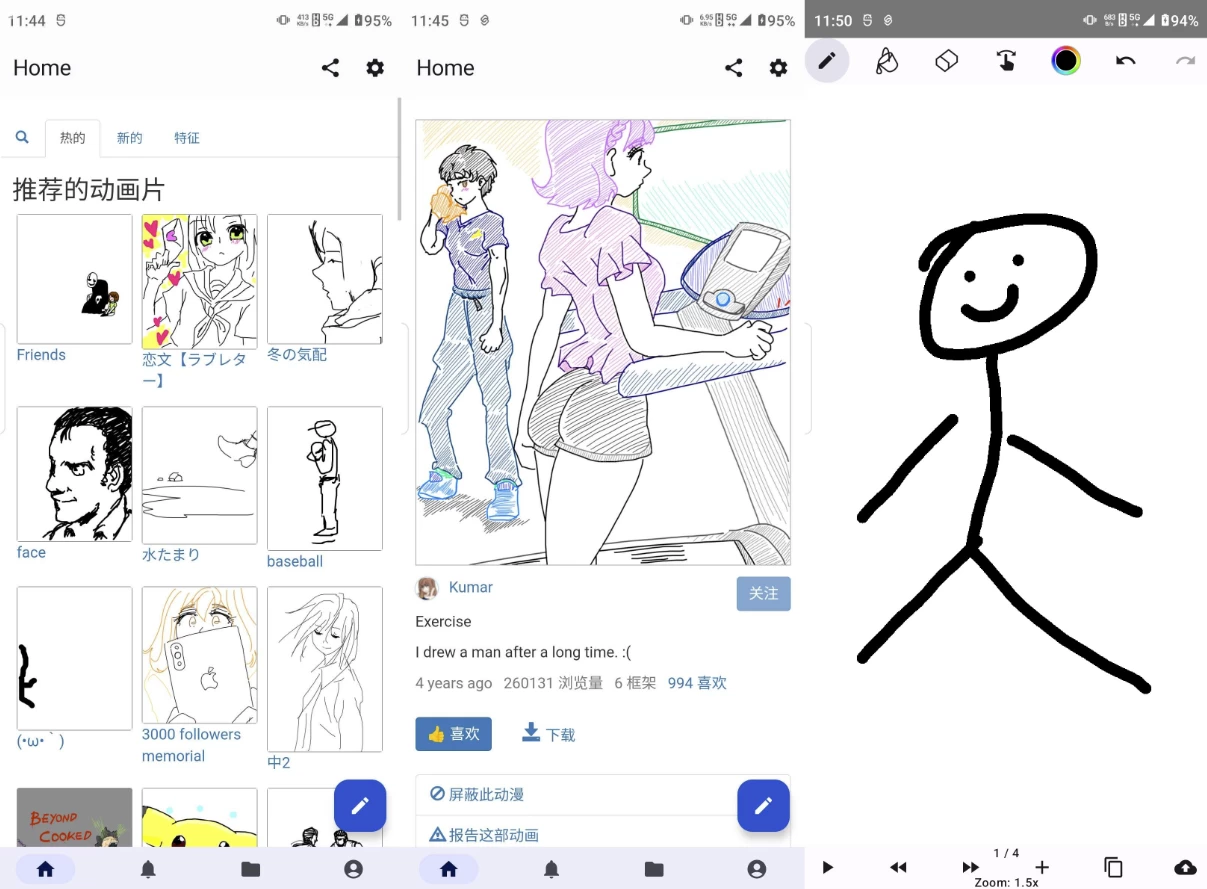This screenshot has width=1207, height=889.
Task: Go to the next frame
Action: (x=970, y=867)
